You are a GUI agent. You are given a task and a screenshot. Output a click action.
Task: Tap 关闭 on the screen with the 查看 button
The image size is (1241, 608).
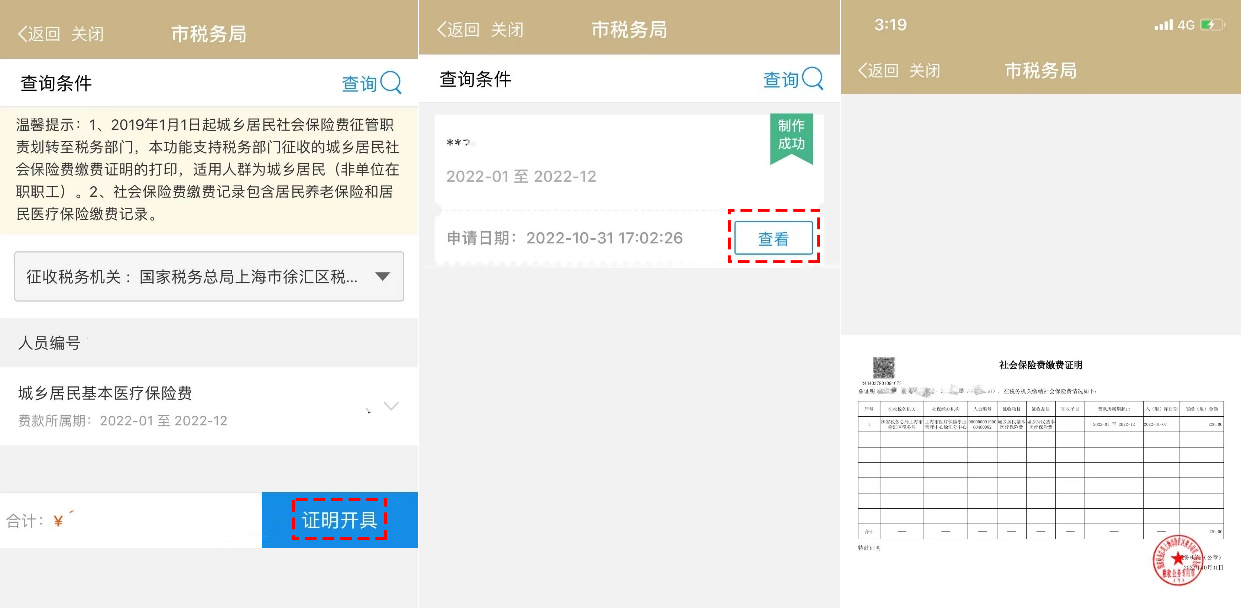(x=507, y=30)
